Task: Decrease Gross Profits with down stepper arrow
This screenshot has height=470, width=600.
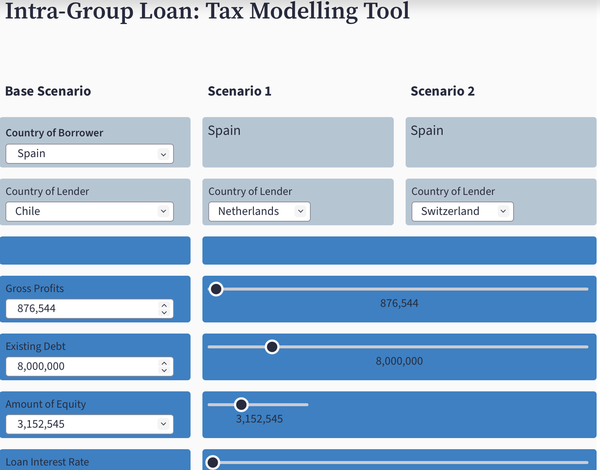Action: (164, 312)
